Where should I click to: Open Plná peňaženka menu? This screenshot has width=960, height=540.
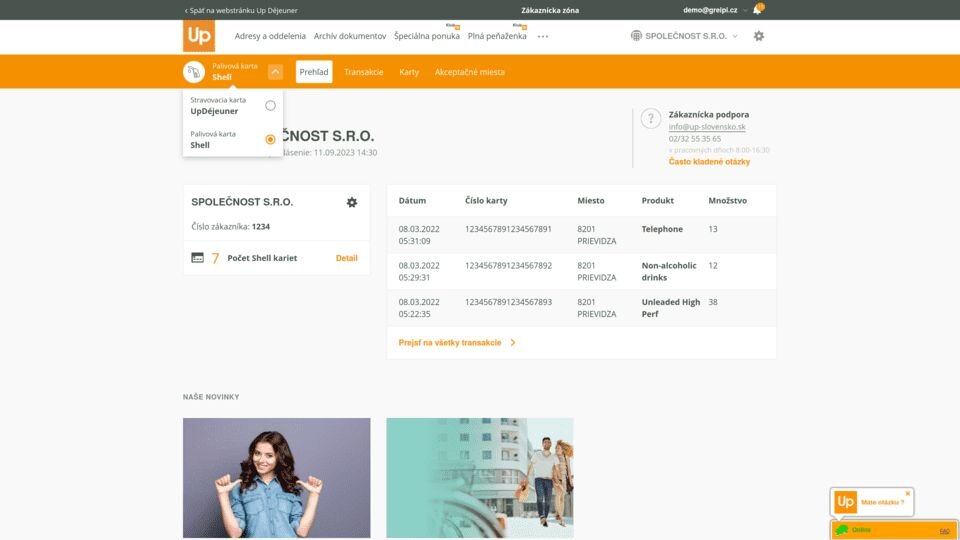497,36
